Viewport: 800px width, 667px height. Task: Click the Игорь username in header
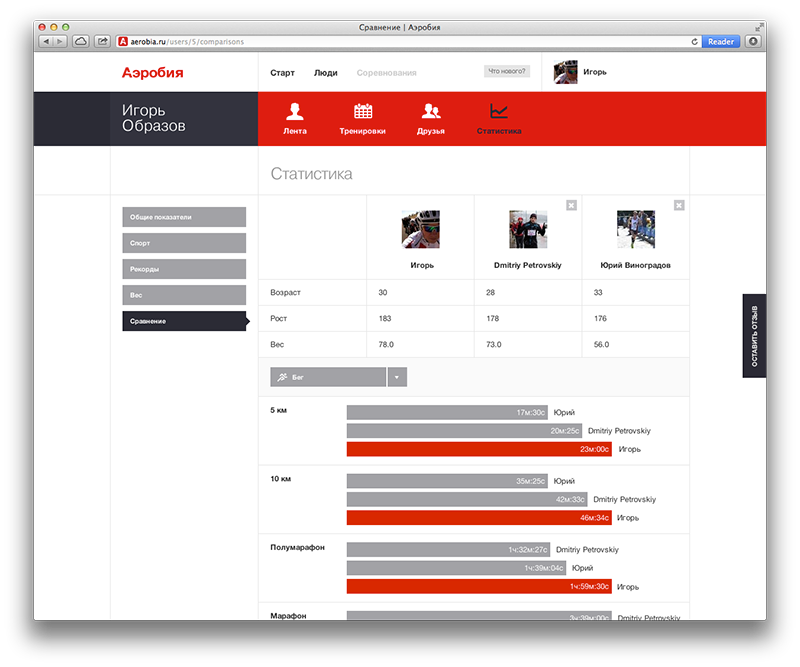(595, 72)
